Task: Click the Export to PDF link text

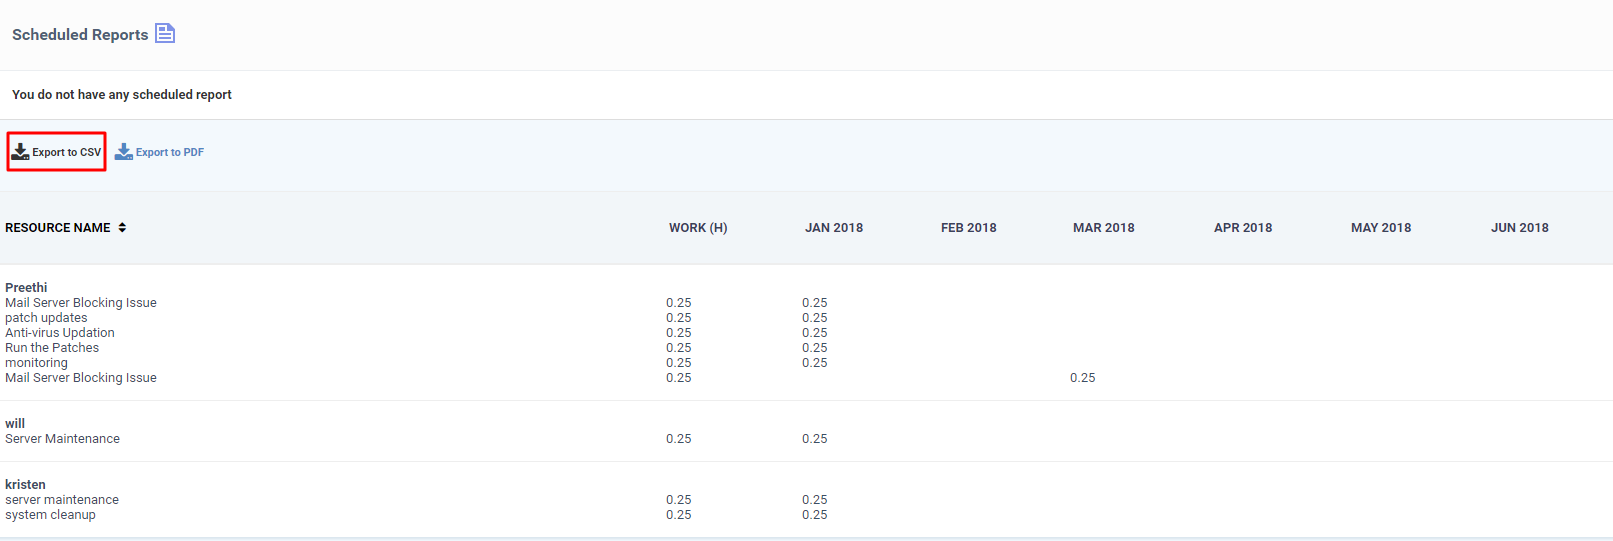Action: (170, 152)
